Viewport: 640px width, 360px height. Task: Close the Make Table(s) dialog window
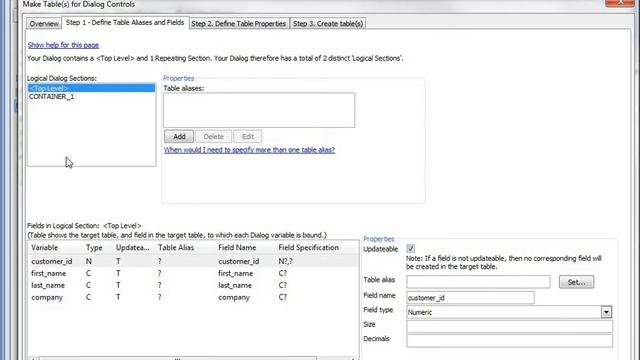pos(619,2)
